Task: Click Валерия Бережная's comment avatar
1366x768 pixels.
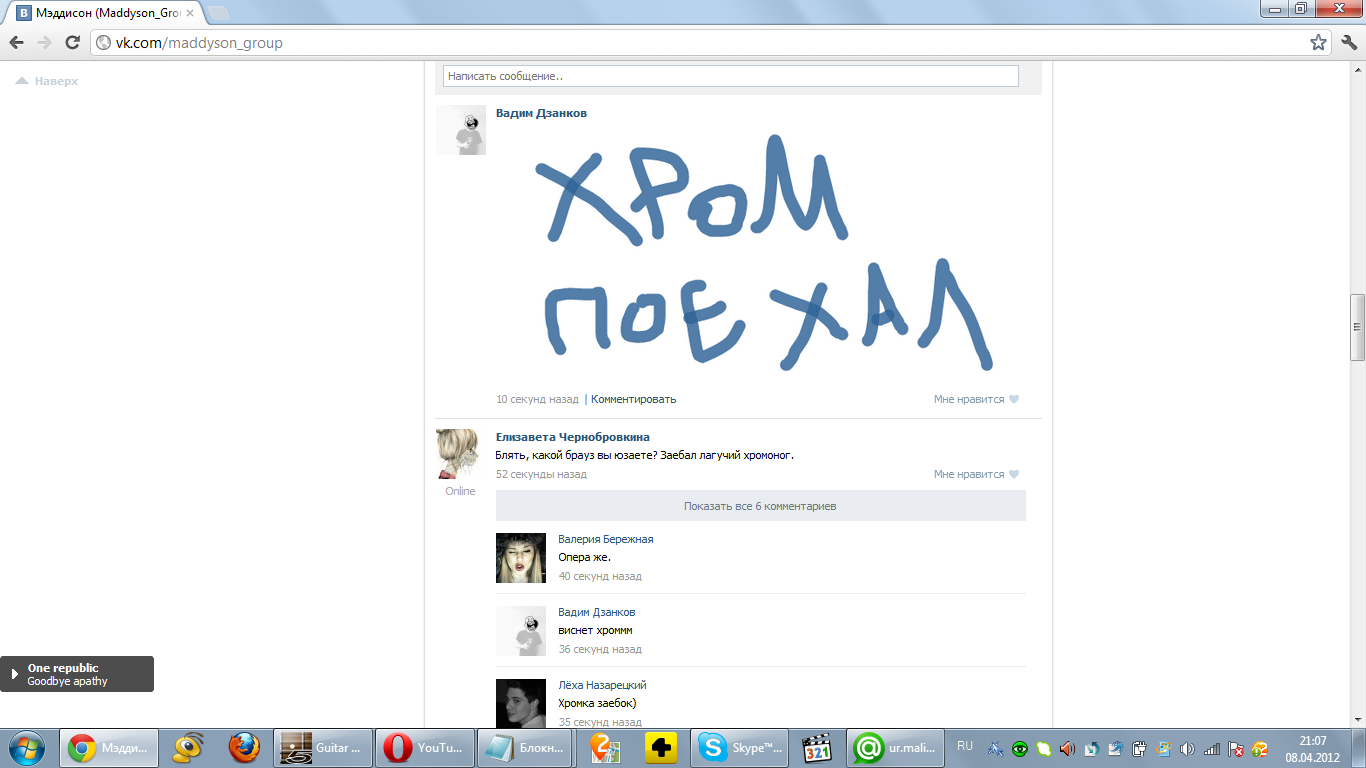Action: tap(521, 558)
